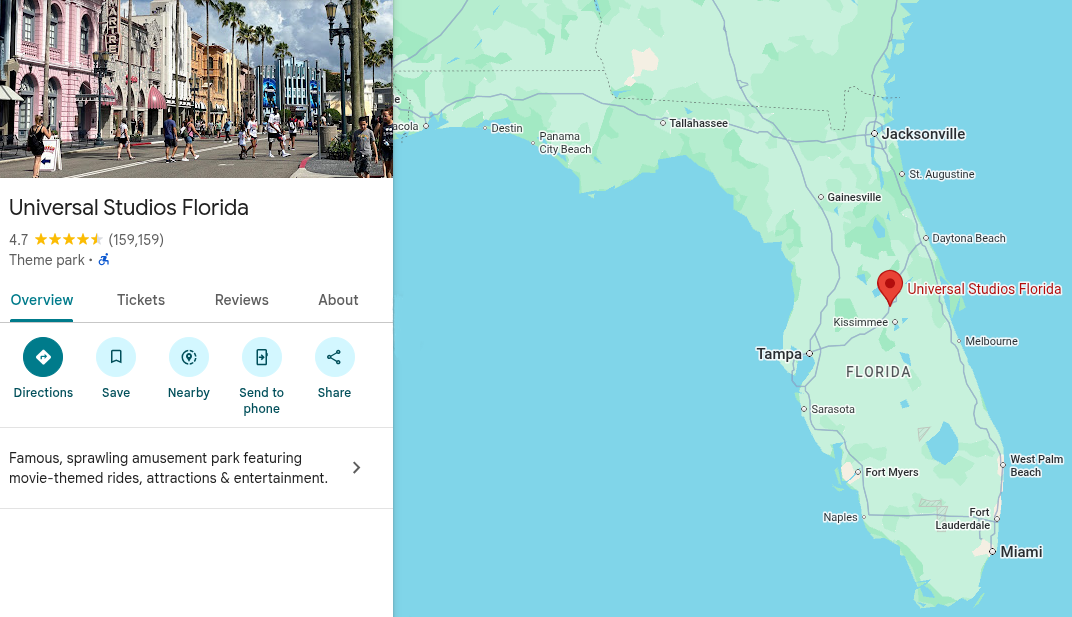The width and height of the screenshot is (1072, 617).
Task: Click the description starting 'Famous, sprawling amusement park'
Action: [168, 468]
